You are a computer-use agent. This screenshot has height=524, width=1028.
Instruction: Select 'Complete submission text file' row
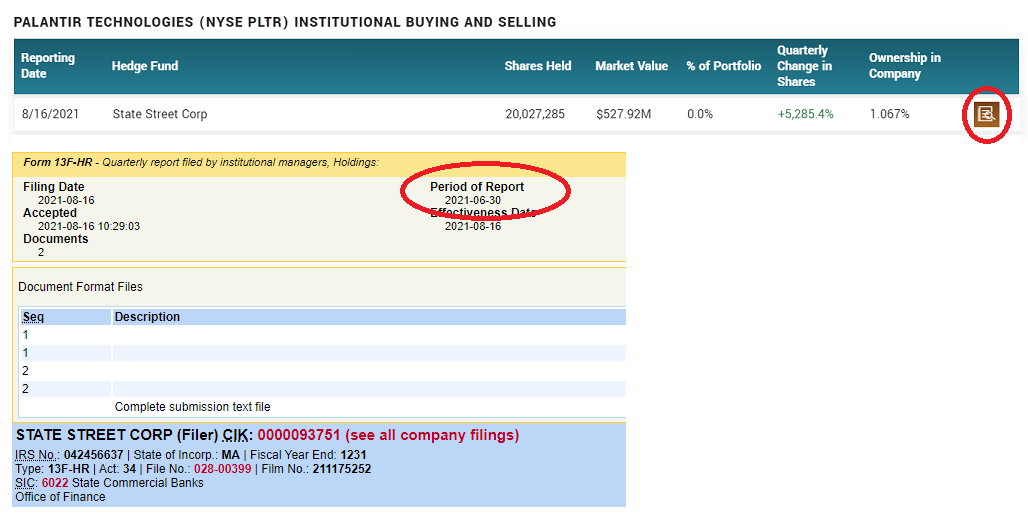[192, 407]
